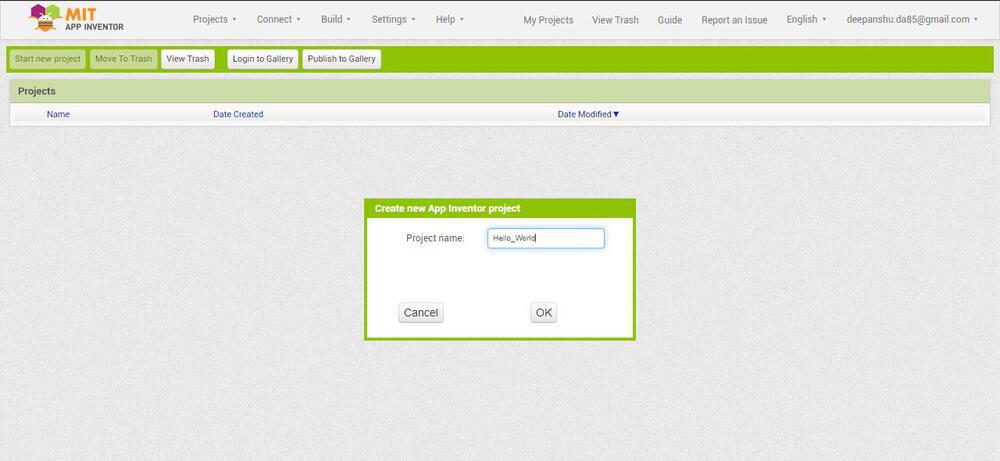The image size is (1000, 461).
Task: Open the Help dropdown menu
Action: pos(450,20)
